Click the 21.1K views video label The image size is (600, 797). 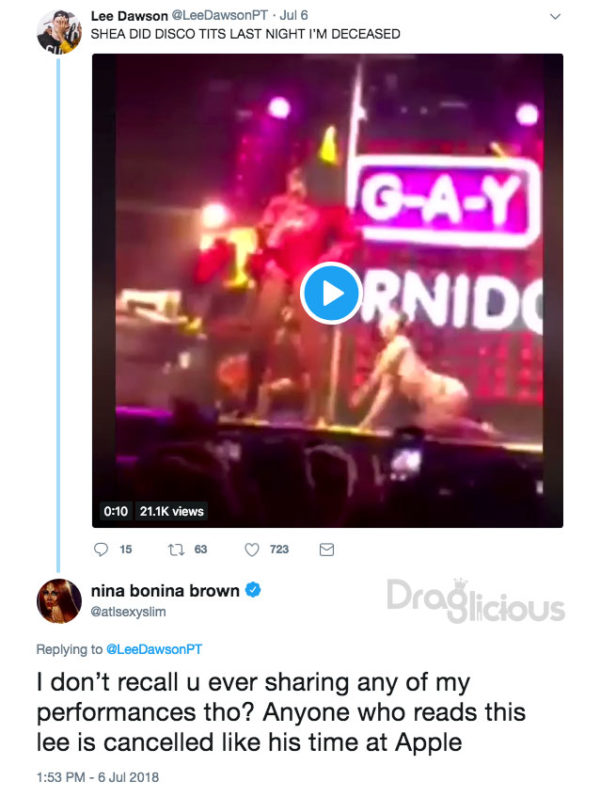171,511
